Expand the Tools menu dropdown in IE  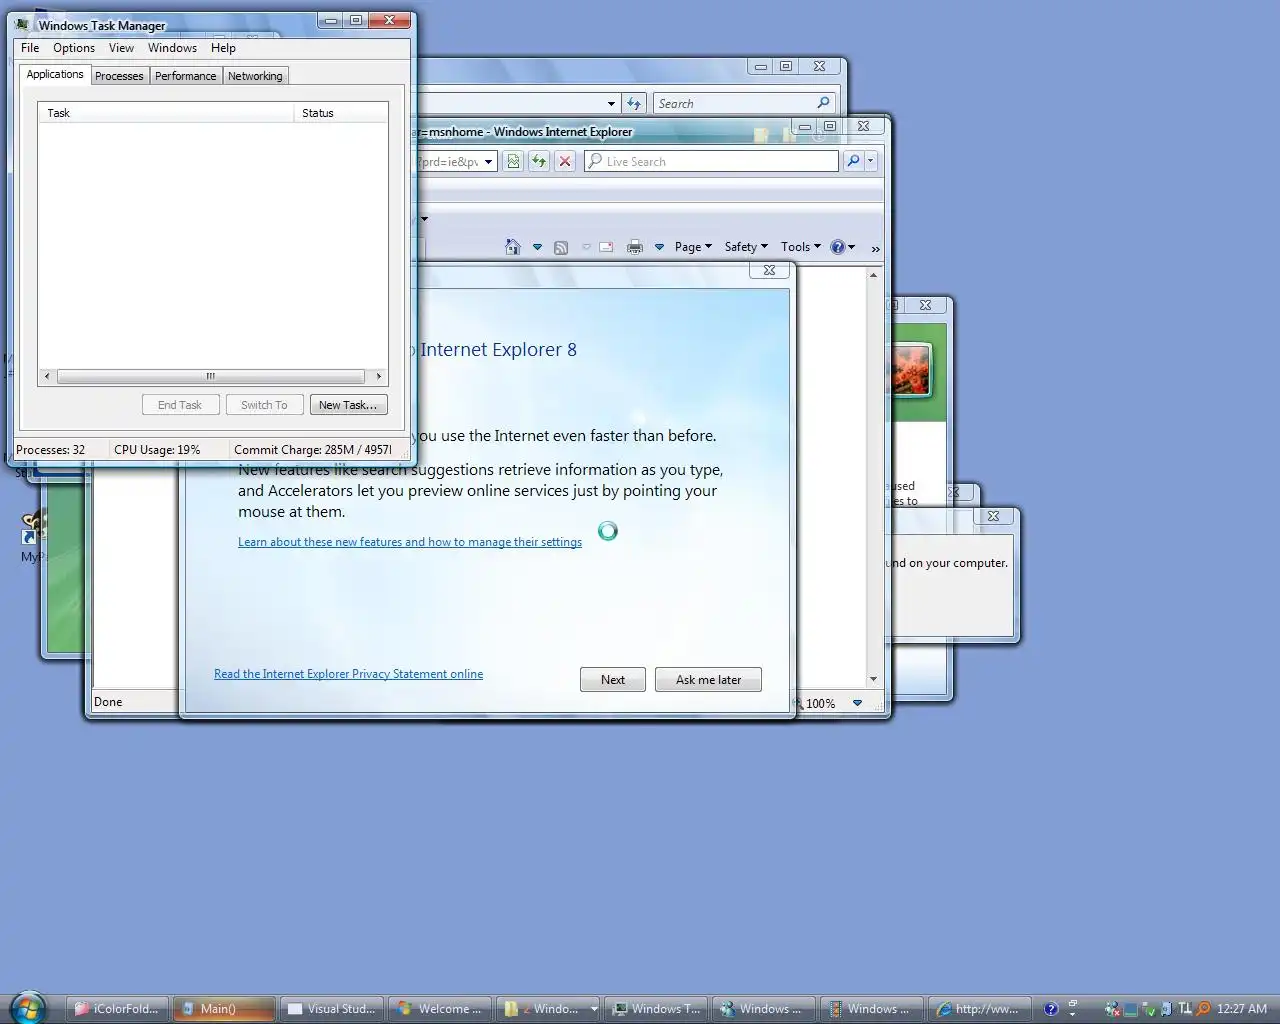pos(801,247)
